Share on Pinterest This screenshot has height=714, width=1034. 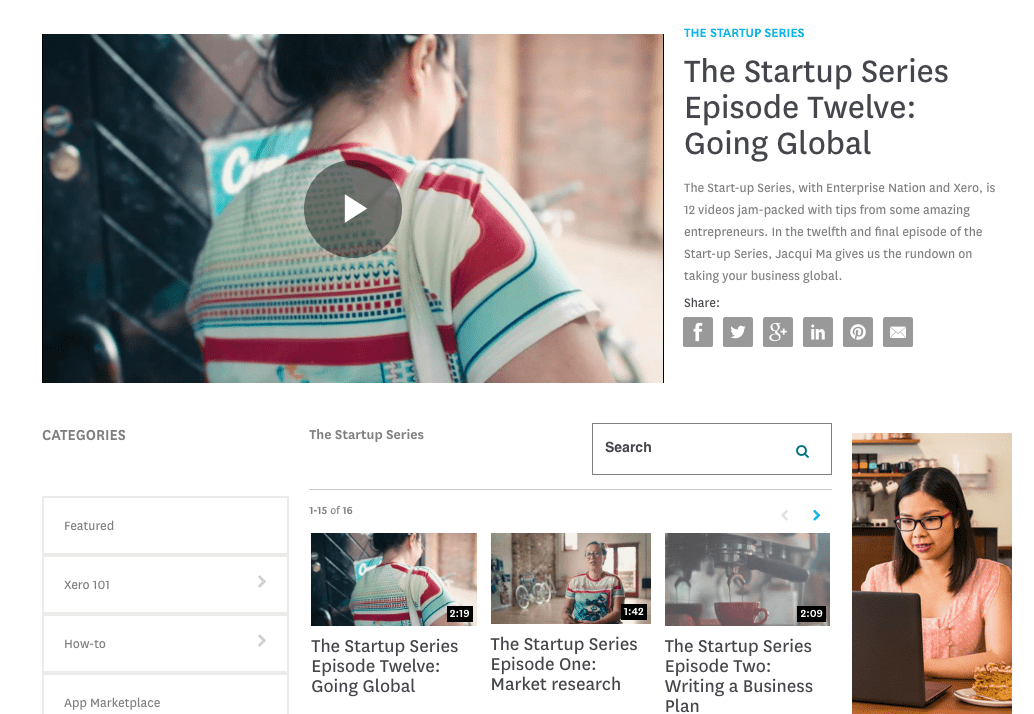tap(858, 332)
